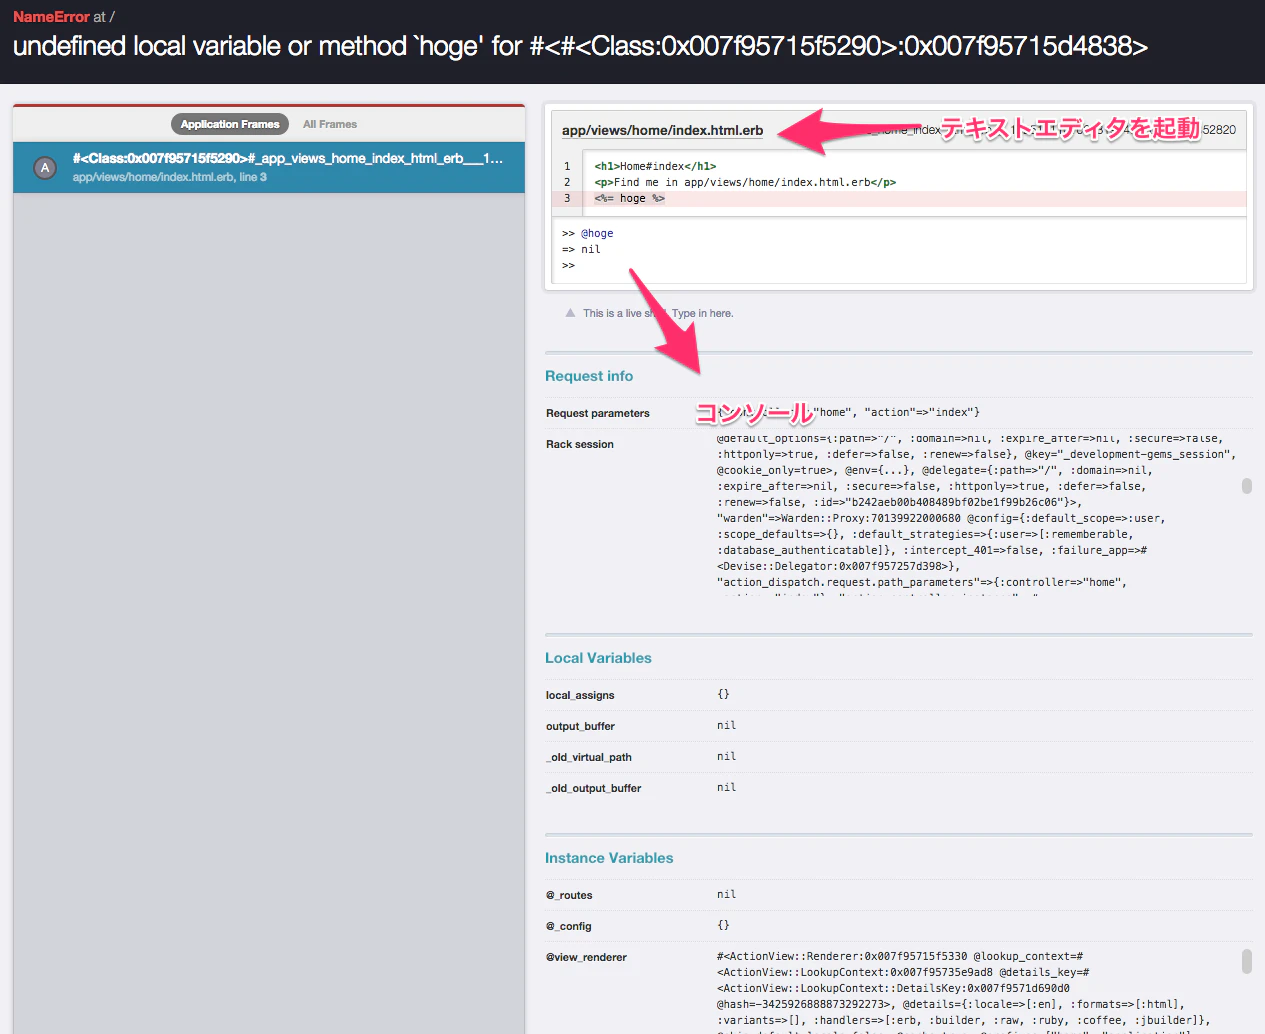This screenshot has height=1034, width=1265.
Task: Click the @hoge console entry
Action: click(x=597, y=233)
